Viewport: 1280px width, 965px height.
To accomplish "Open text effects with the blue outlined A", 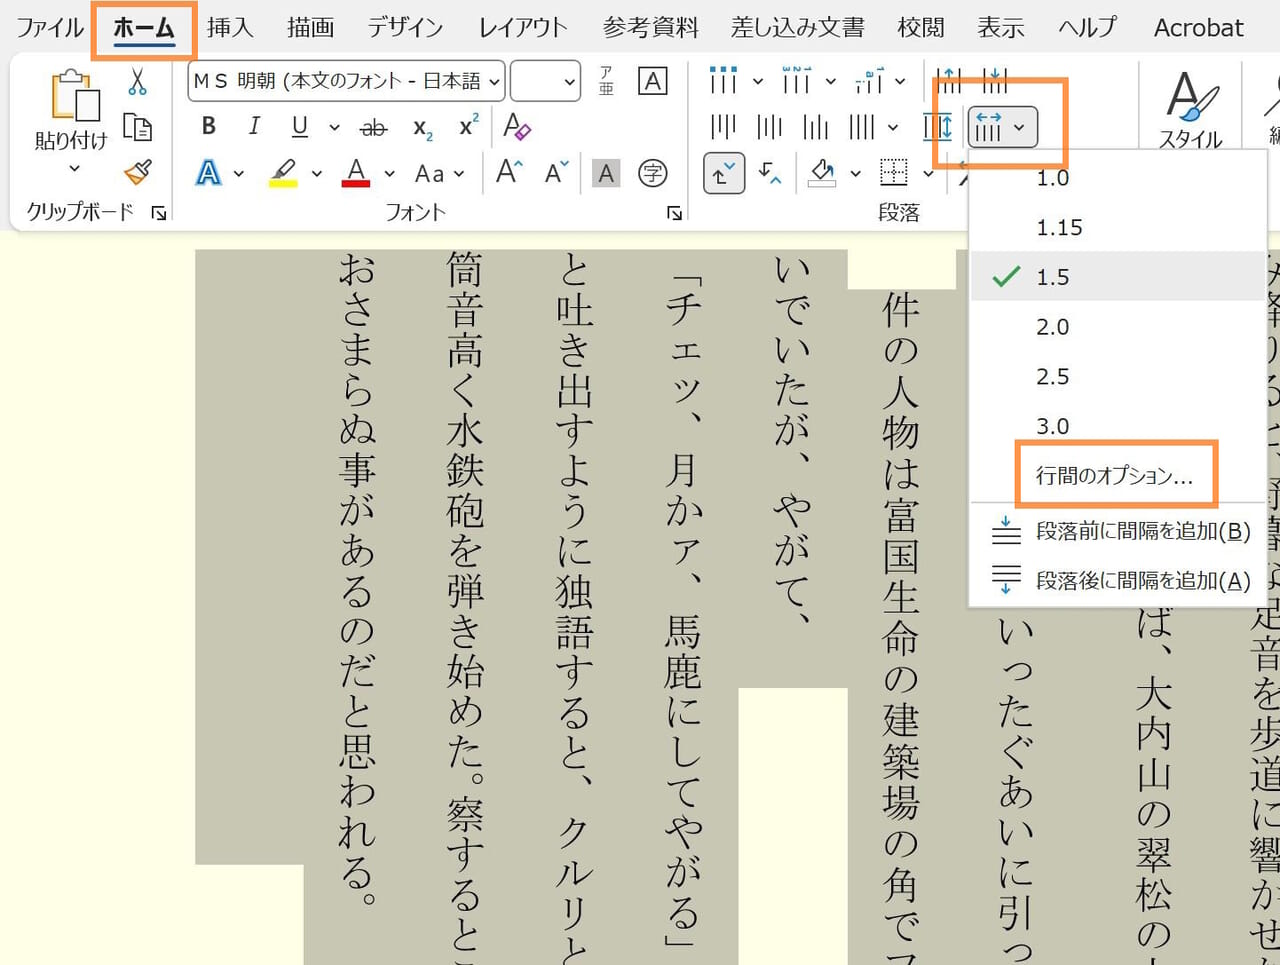I will (208, 173).
